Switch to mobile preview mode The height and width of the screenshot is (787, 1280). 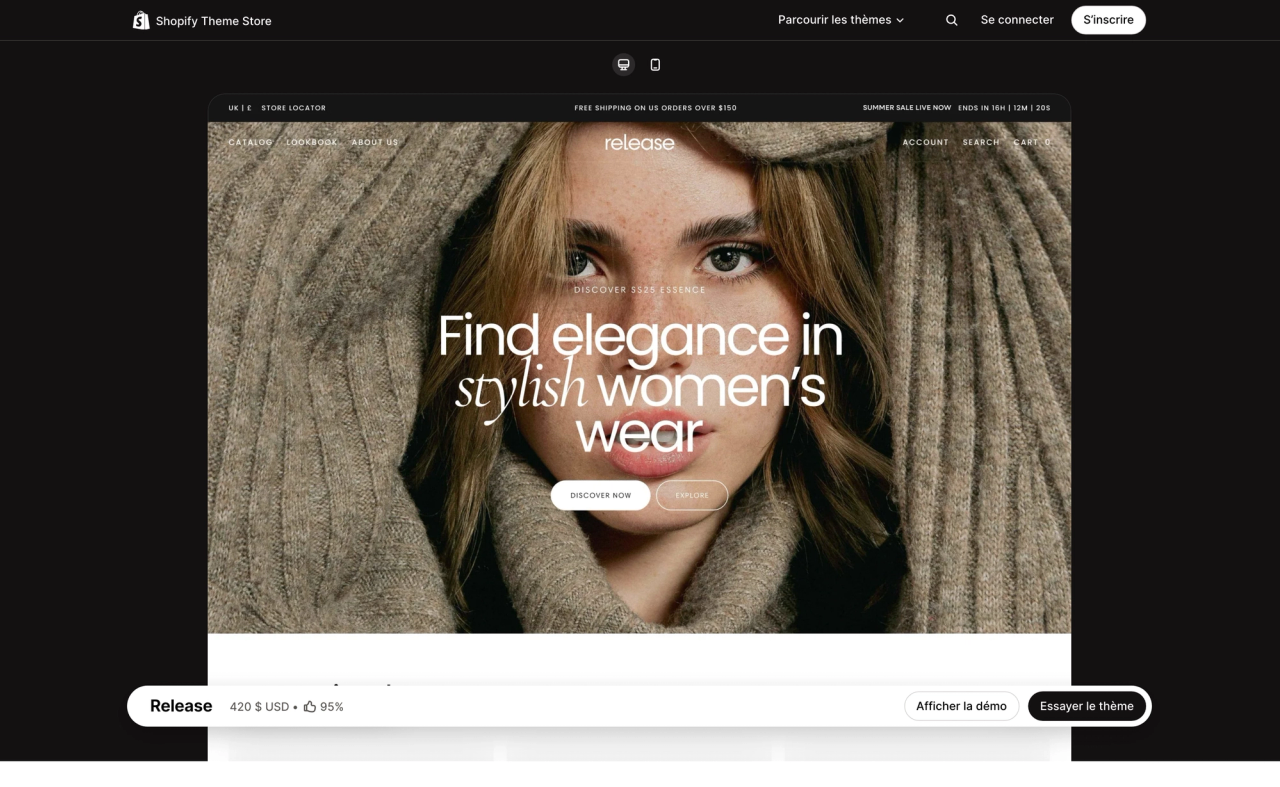pyautogui.click(x=655, y=65)
